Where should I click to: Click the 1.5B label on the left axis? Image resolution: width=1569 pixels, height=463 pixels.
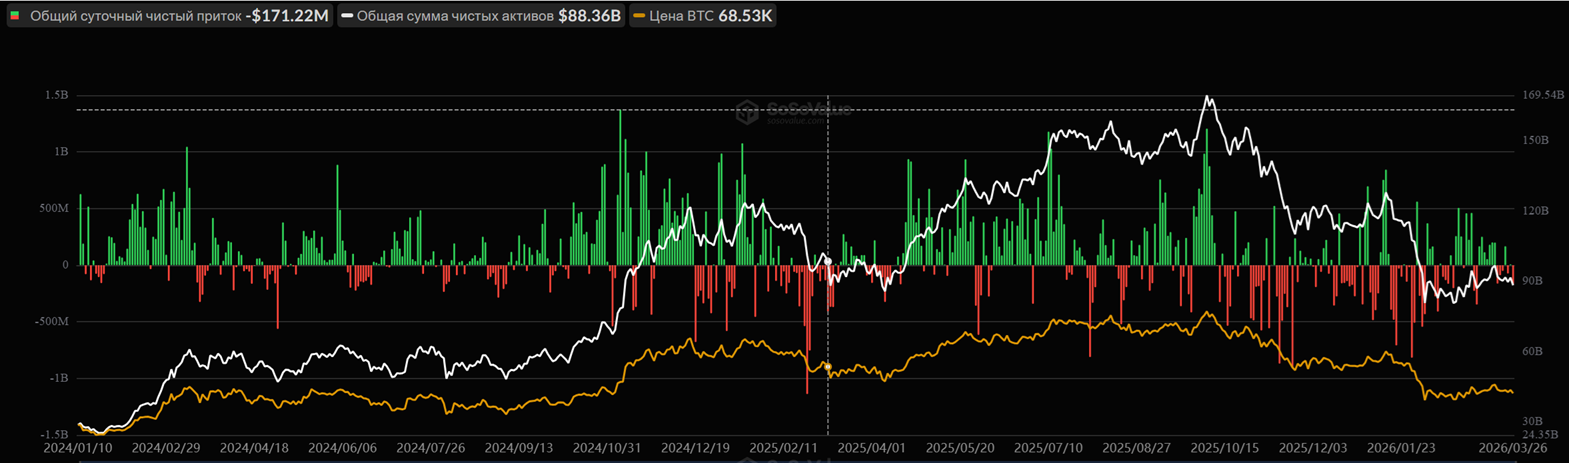(56, 95)
